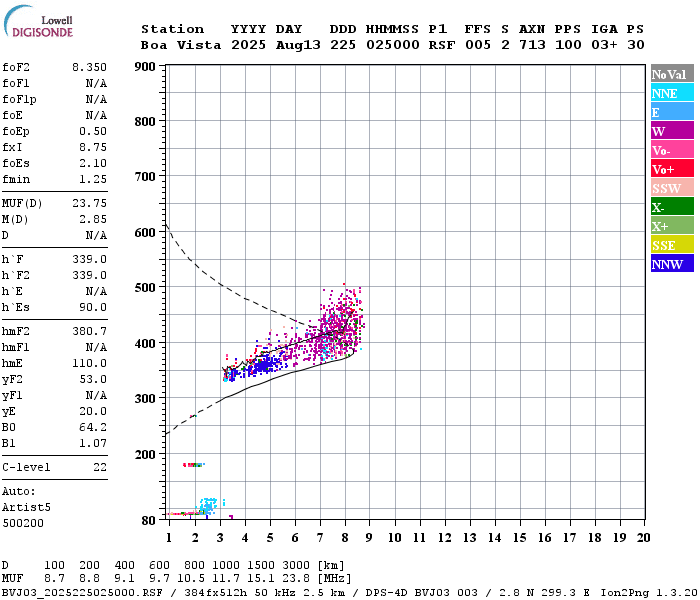Select the NoVal legend swatch
The width and height of the screenshot is (700, 600).
click(671, 74)
